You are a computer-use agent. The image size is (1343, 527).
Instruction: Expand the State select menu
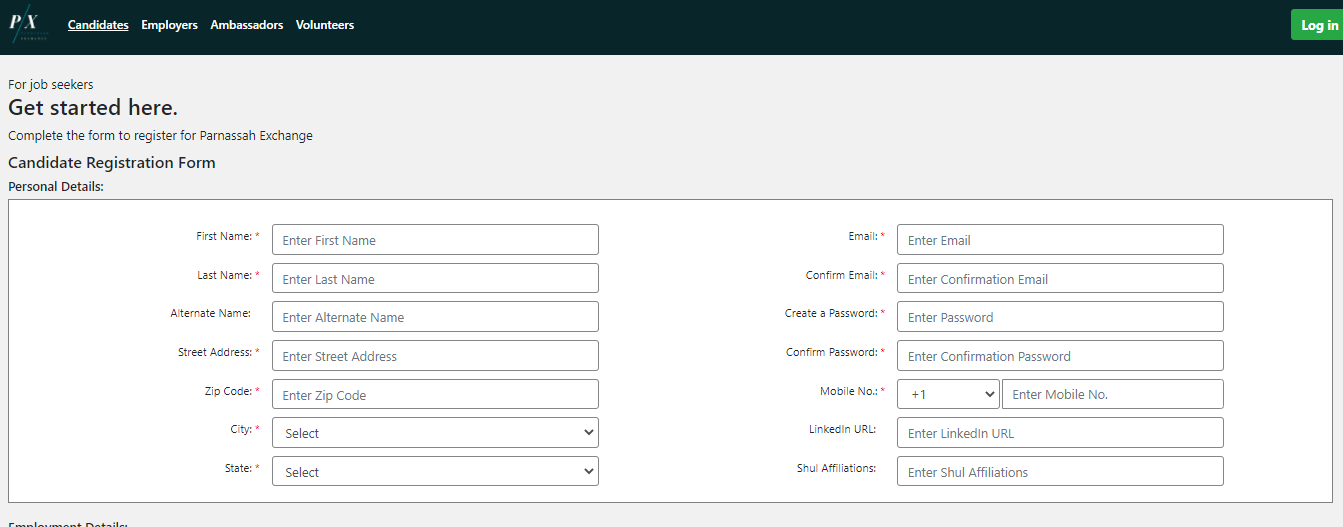tap(435, 472)
